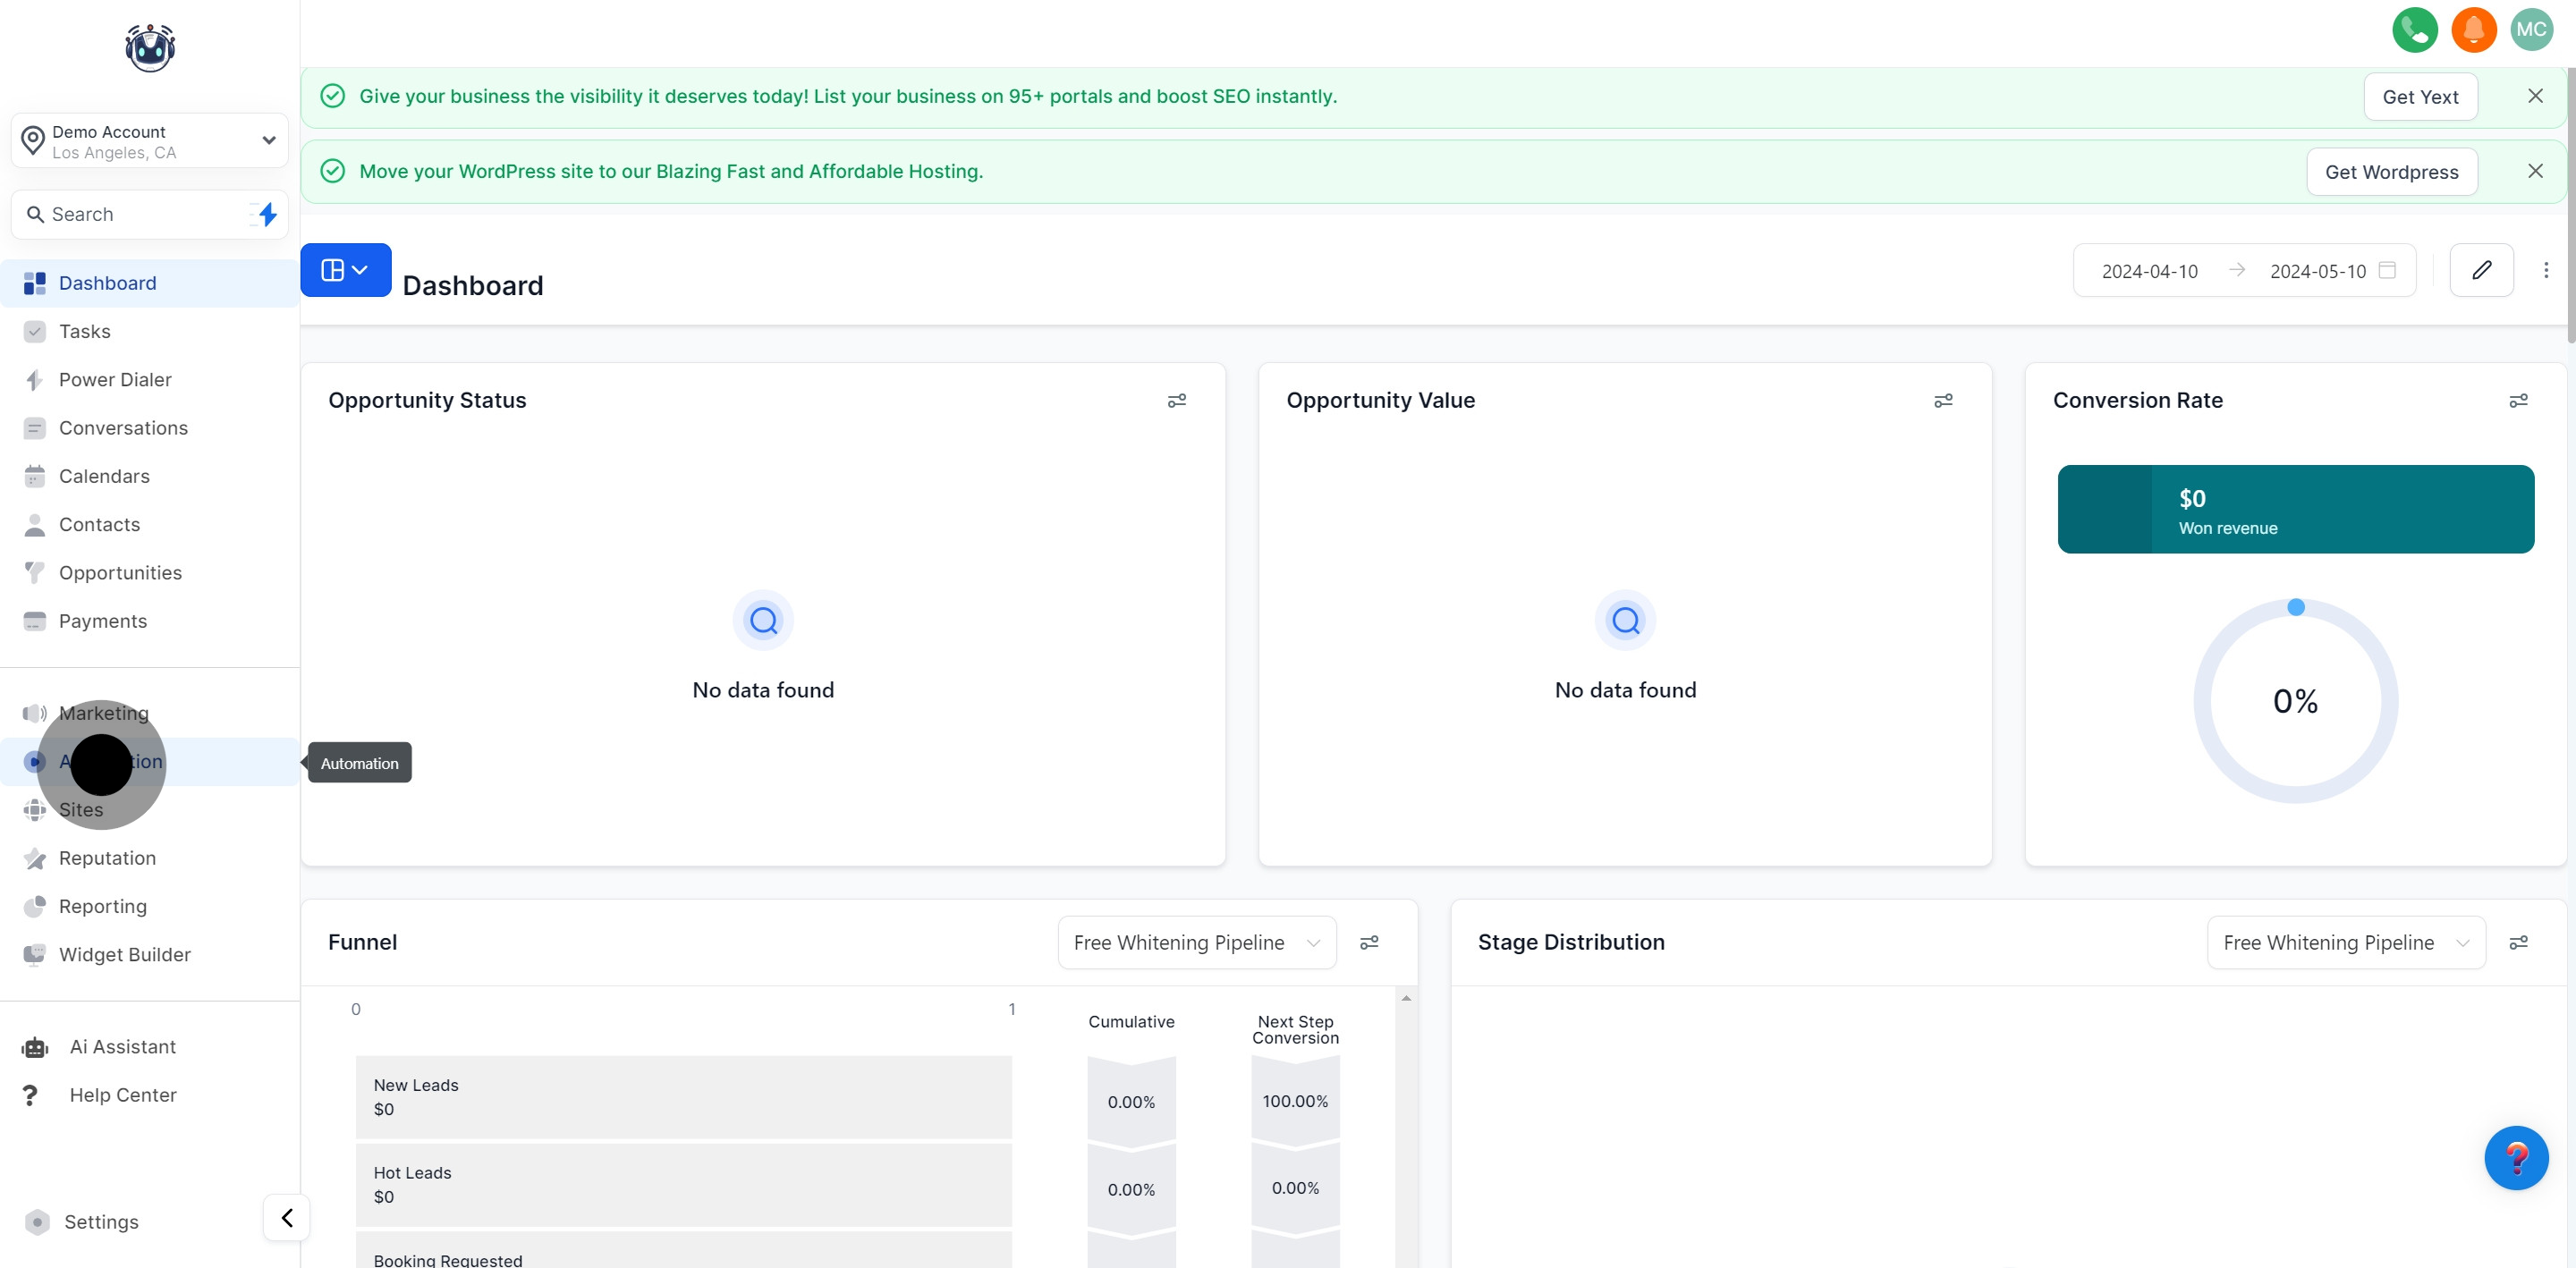Close the WordPress hosting banner
The image size is (2576, 1268).
click(x=2534, y=171)
